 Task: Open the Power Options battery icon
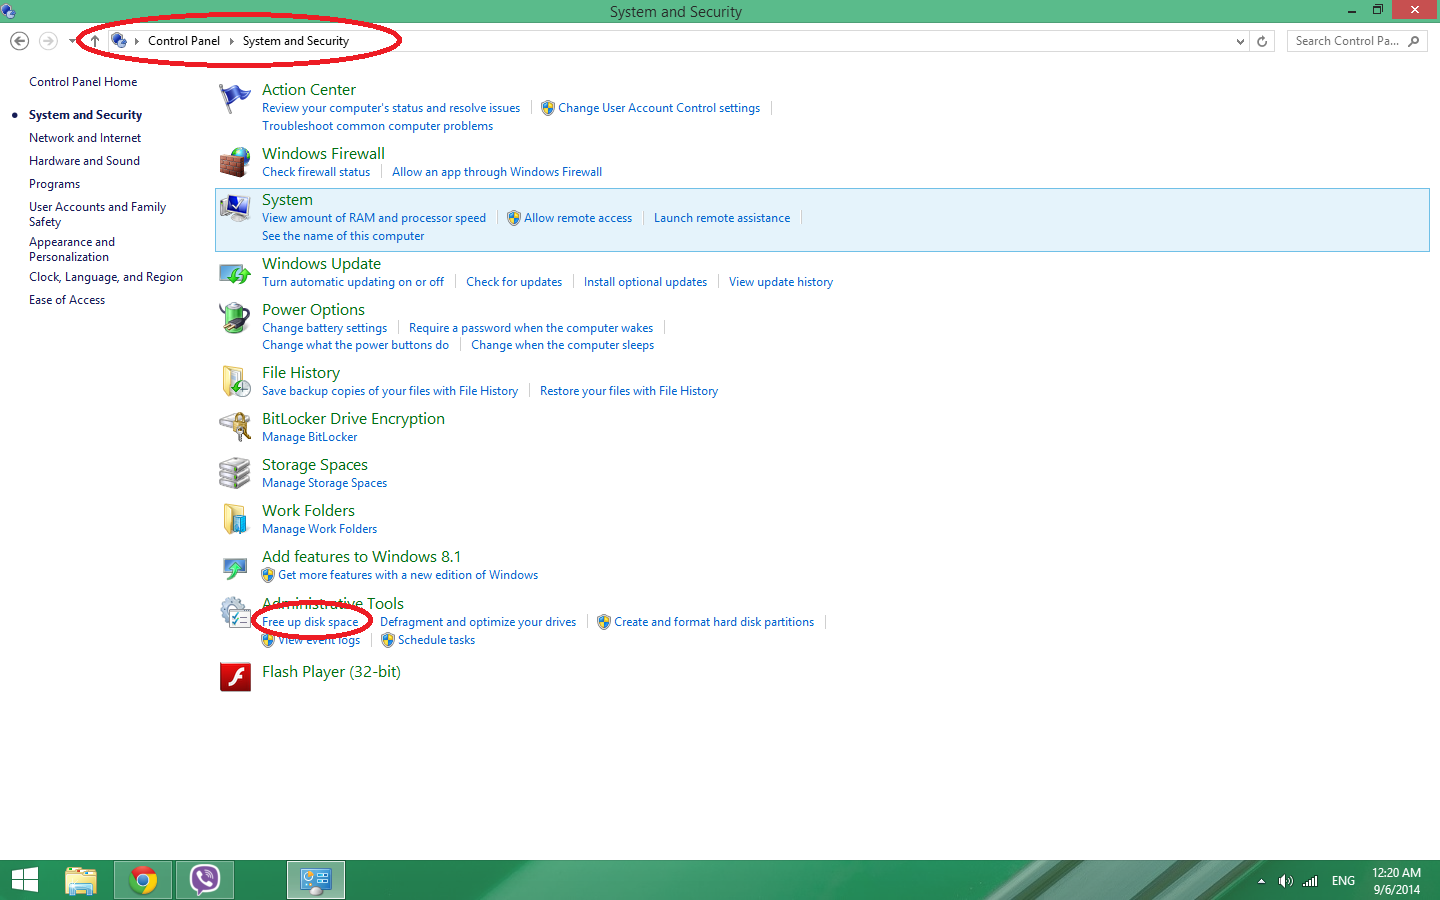tap(235, 318)
